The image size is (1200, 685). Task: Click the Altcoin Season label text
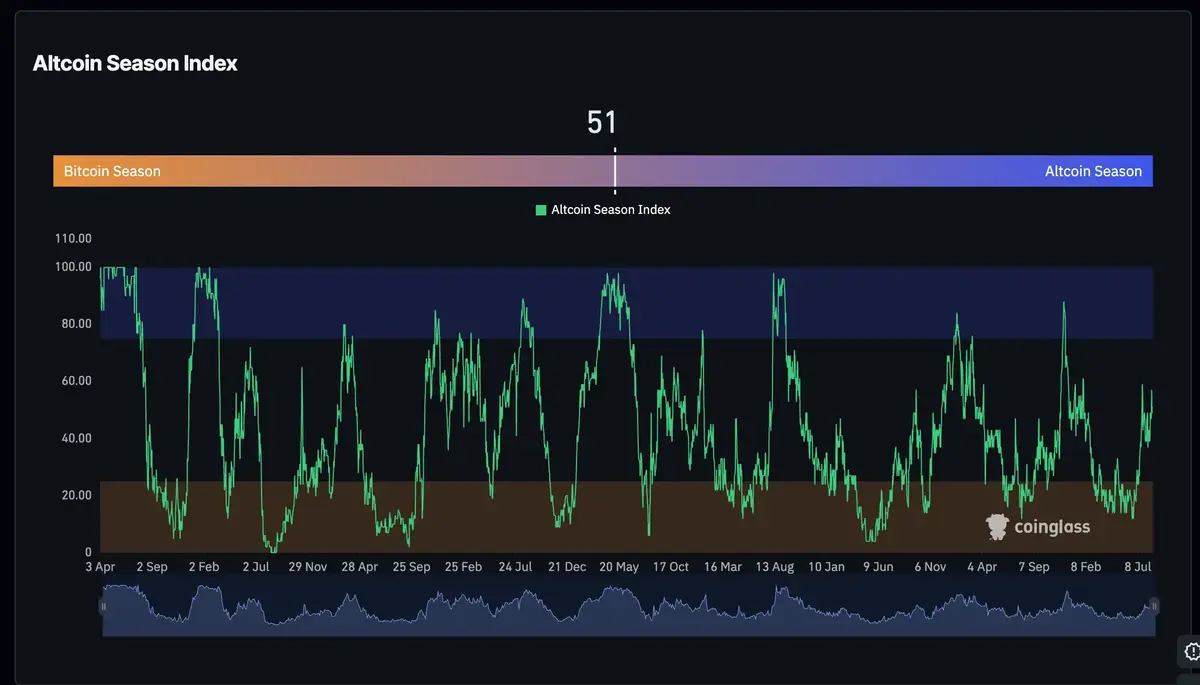point(1093,171)
